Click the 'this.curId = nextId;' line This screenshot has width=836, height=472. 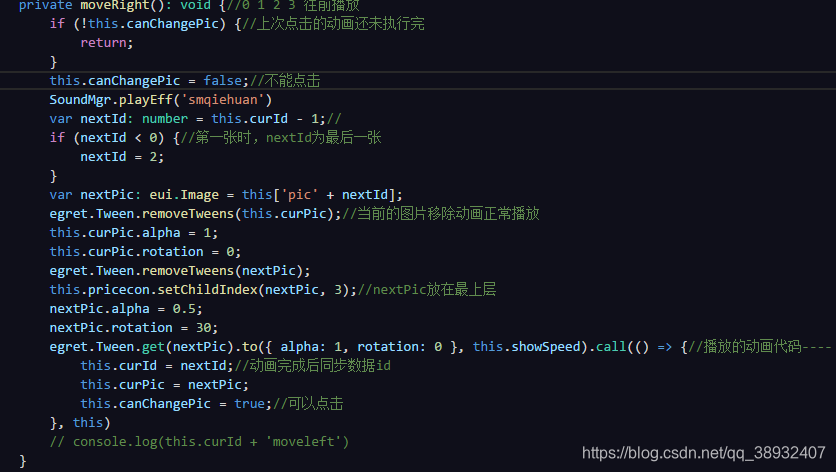[x=236, y=366]
